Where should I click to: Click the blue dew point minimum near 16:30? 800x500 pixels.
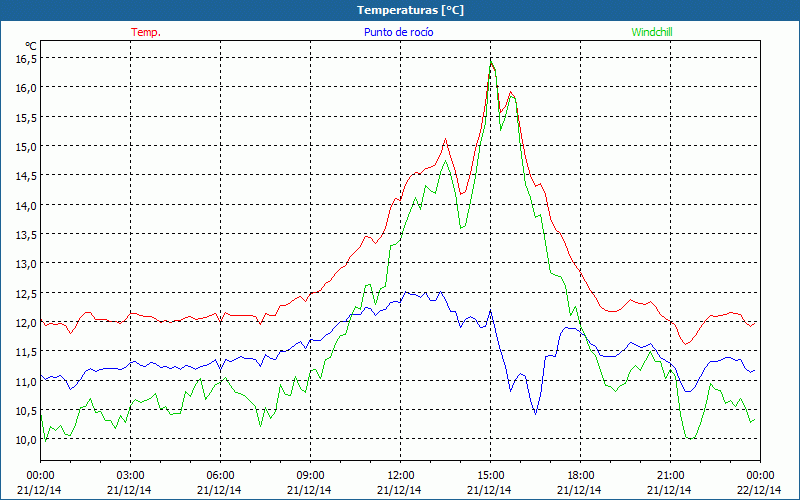(x=535, y=414)
